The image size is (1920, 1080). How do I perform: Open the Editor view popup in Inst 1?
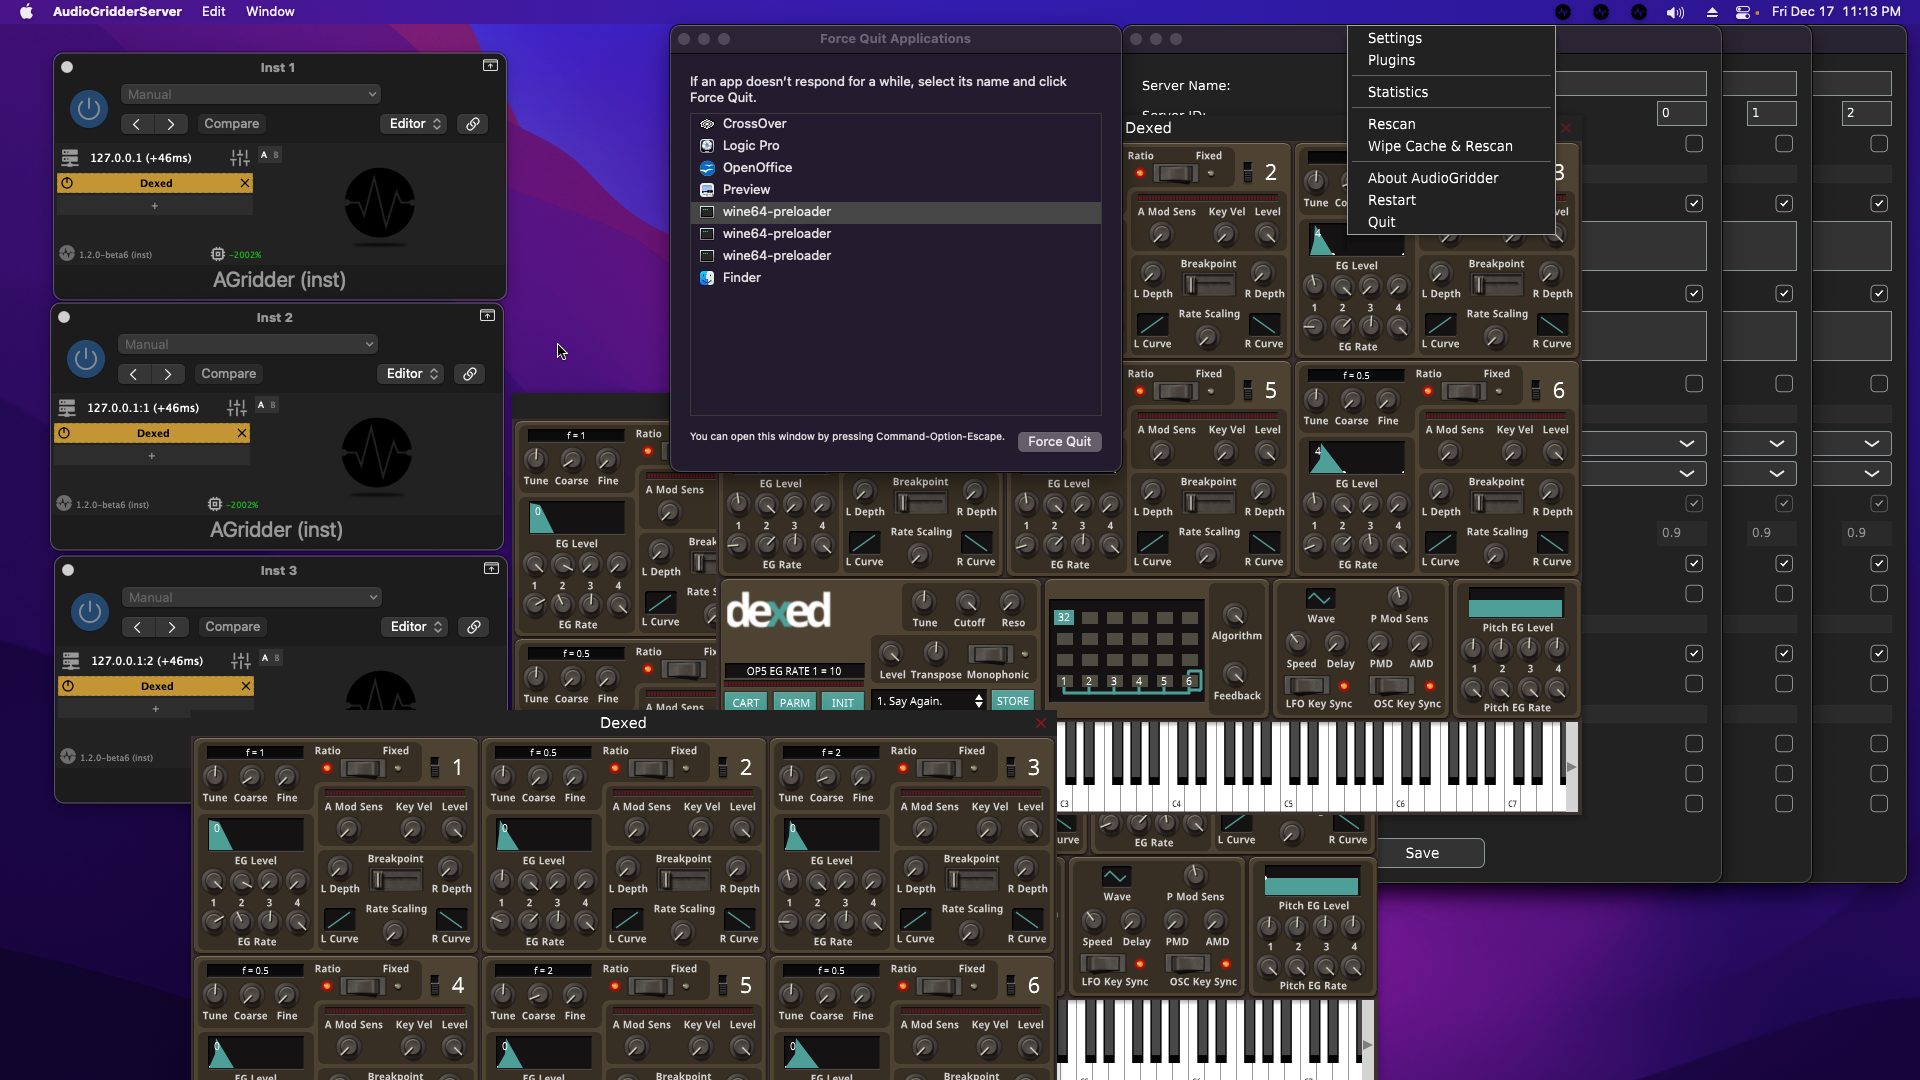click(414, 124)
